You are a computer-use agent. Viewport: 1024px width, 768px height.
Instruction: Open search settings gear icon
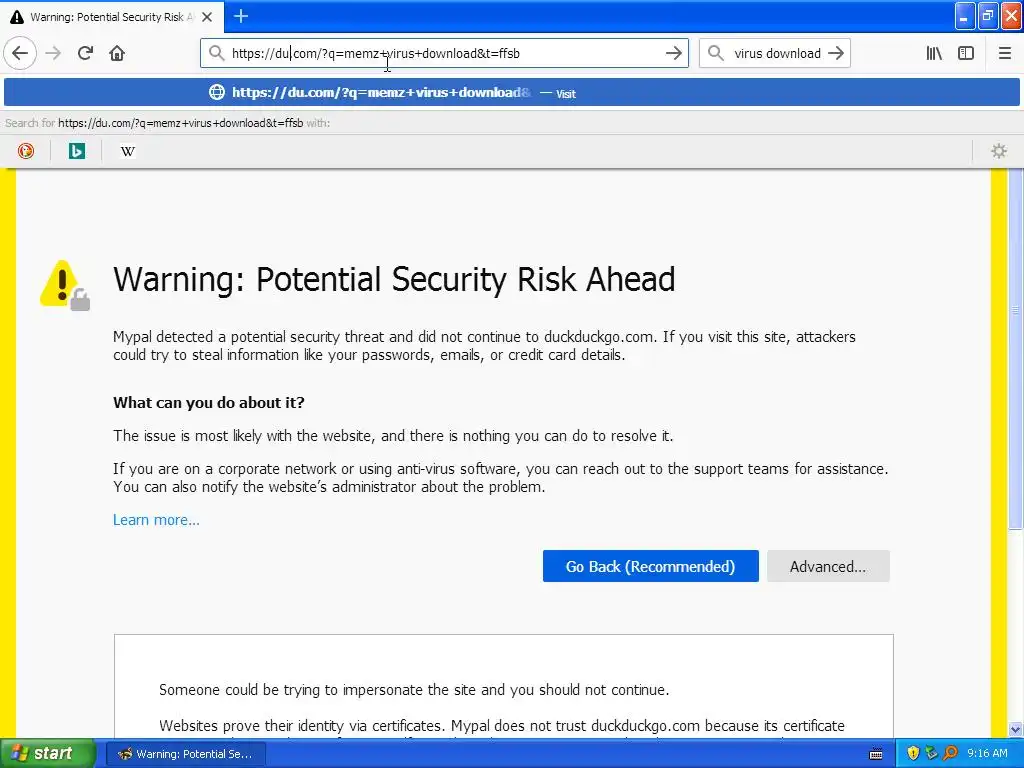(x=998, y=151)
